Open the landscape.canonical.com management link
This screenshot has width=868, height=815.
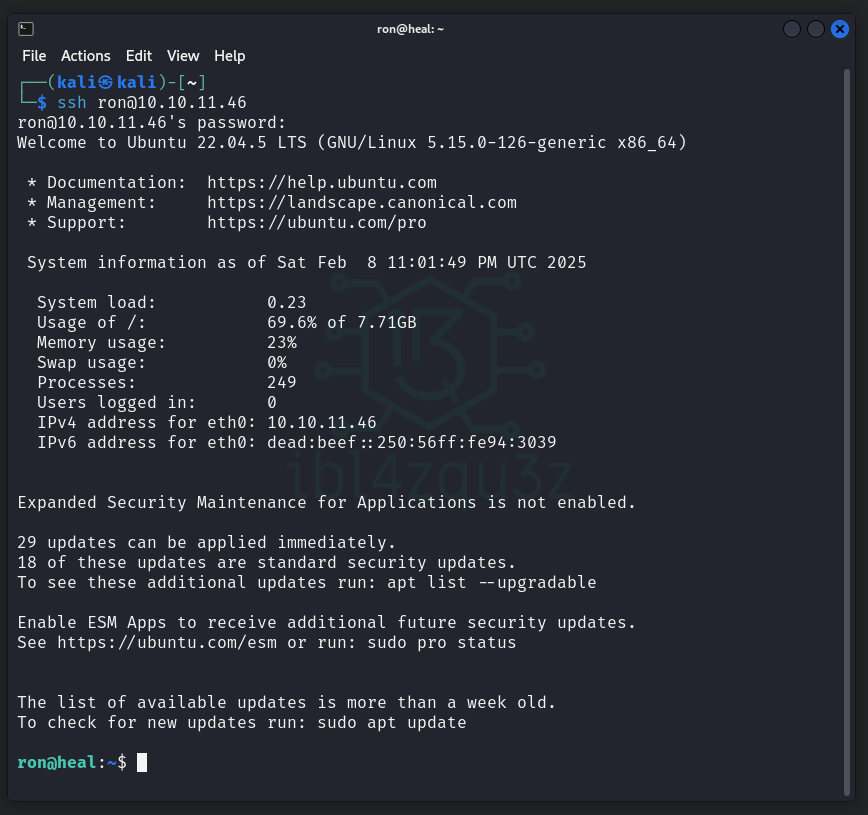[362, 203]
